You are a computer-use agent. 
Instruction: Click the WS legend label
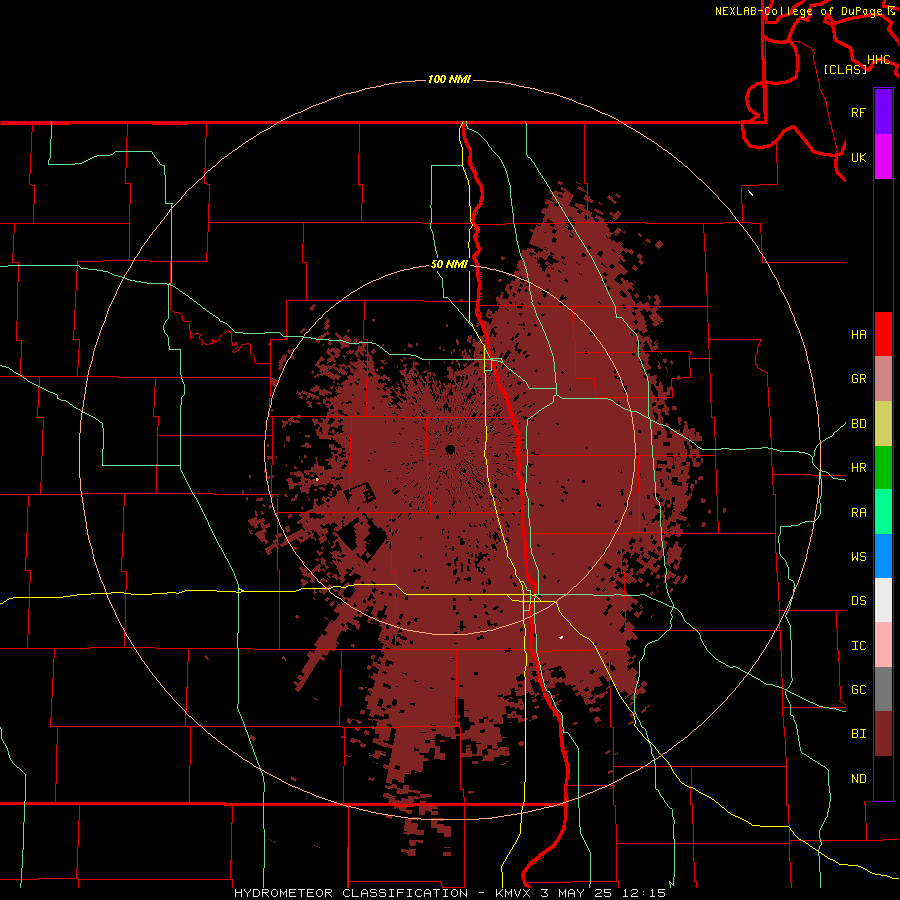(x=858, y=557)
